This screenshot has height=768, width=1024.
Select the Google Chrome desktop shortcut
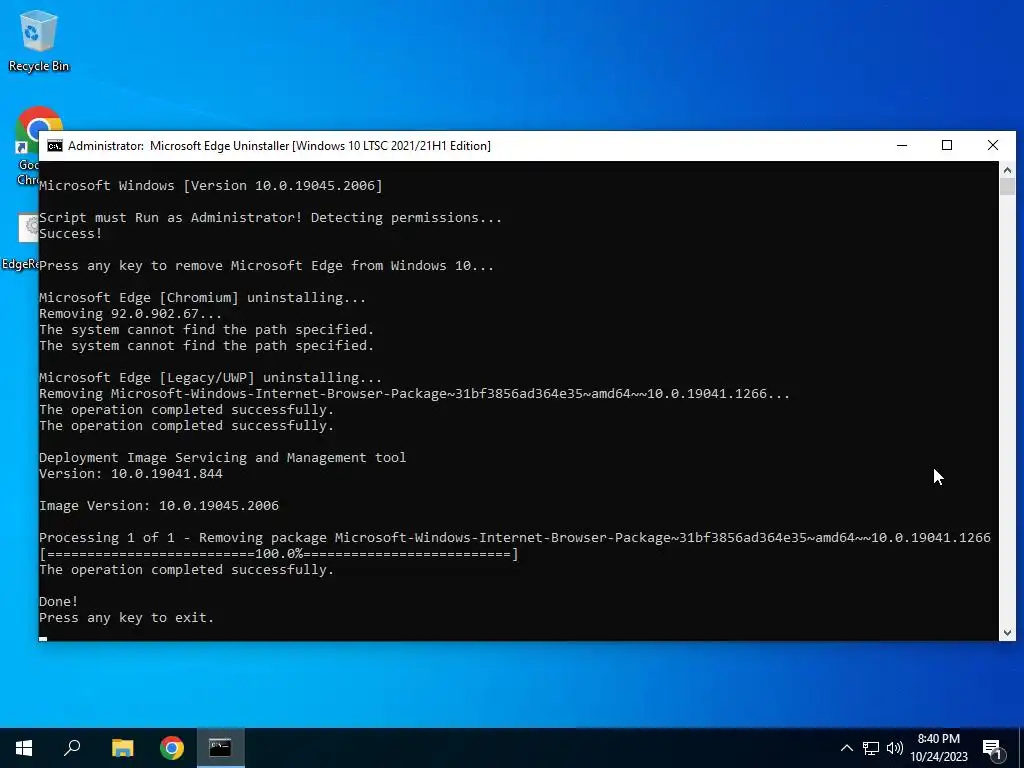tap(26, 145)
